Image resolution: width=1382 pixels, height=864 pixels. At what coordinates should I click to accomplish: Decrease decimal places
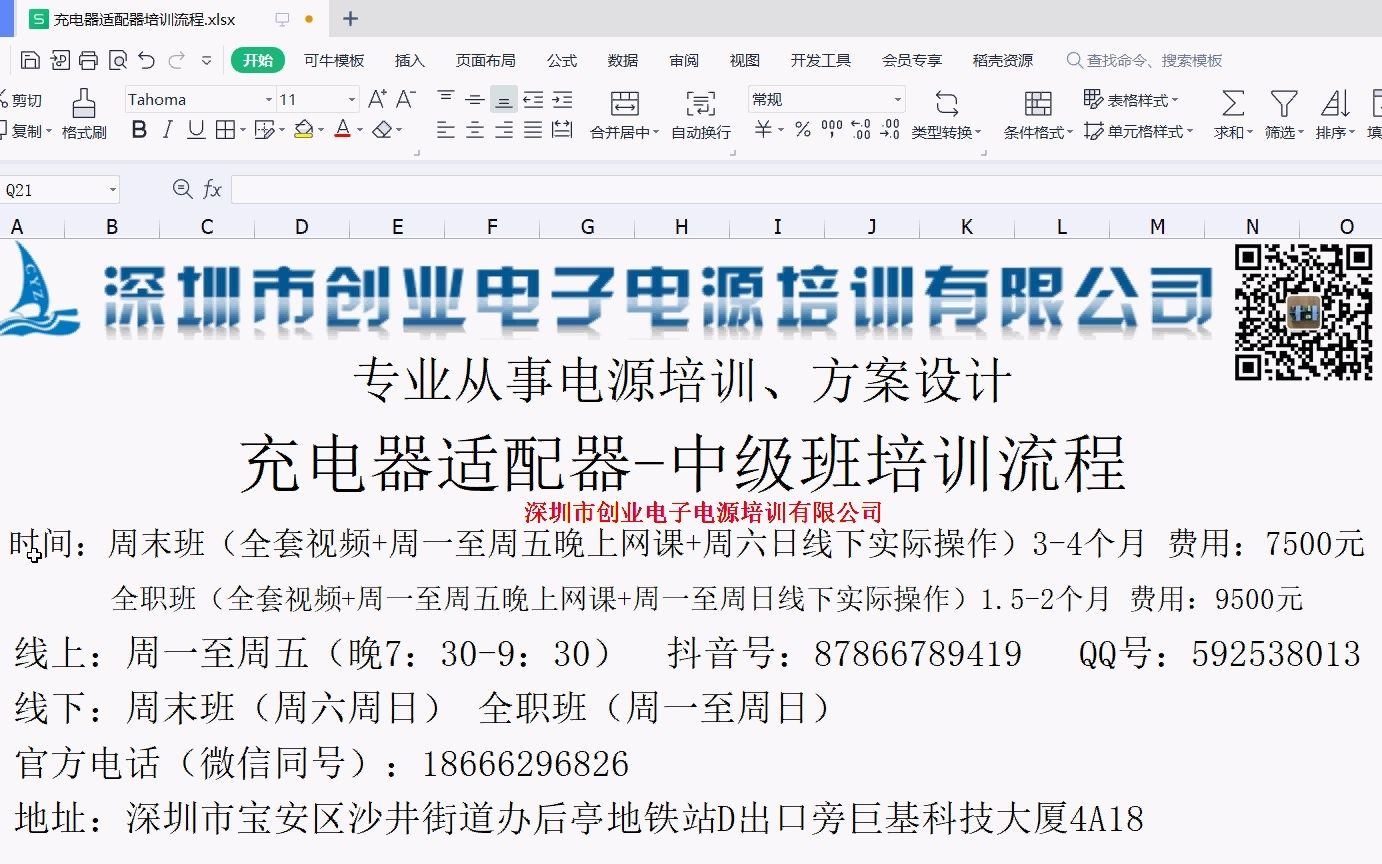point(890,130)
